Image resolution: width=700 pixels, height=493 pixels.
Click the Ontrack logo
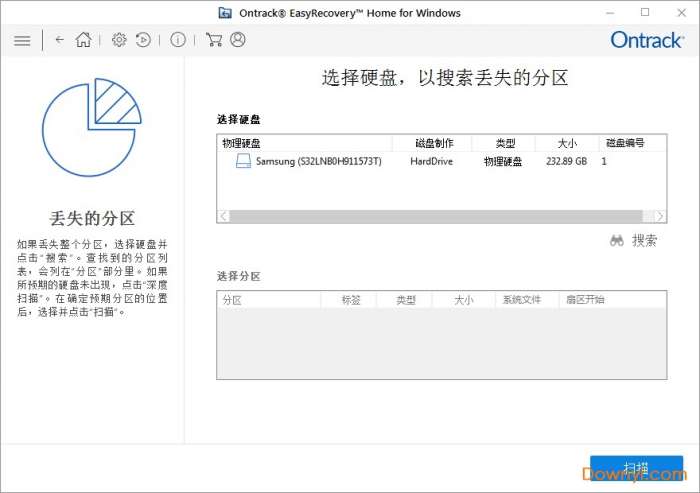pyautogui.click(x=647, y=40)
